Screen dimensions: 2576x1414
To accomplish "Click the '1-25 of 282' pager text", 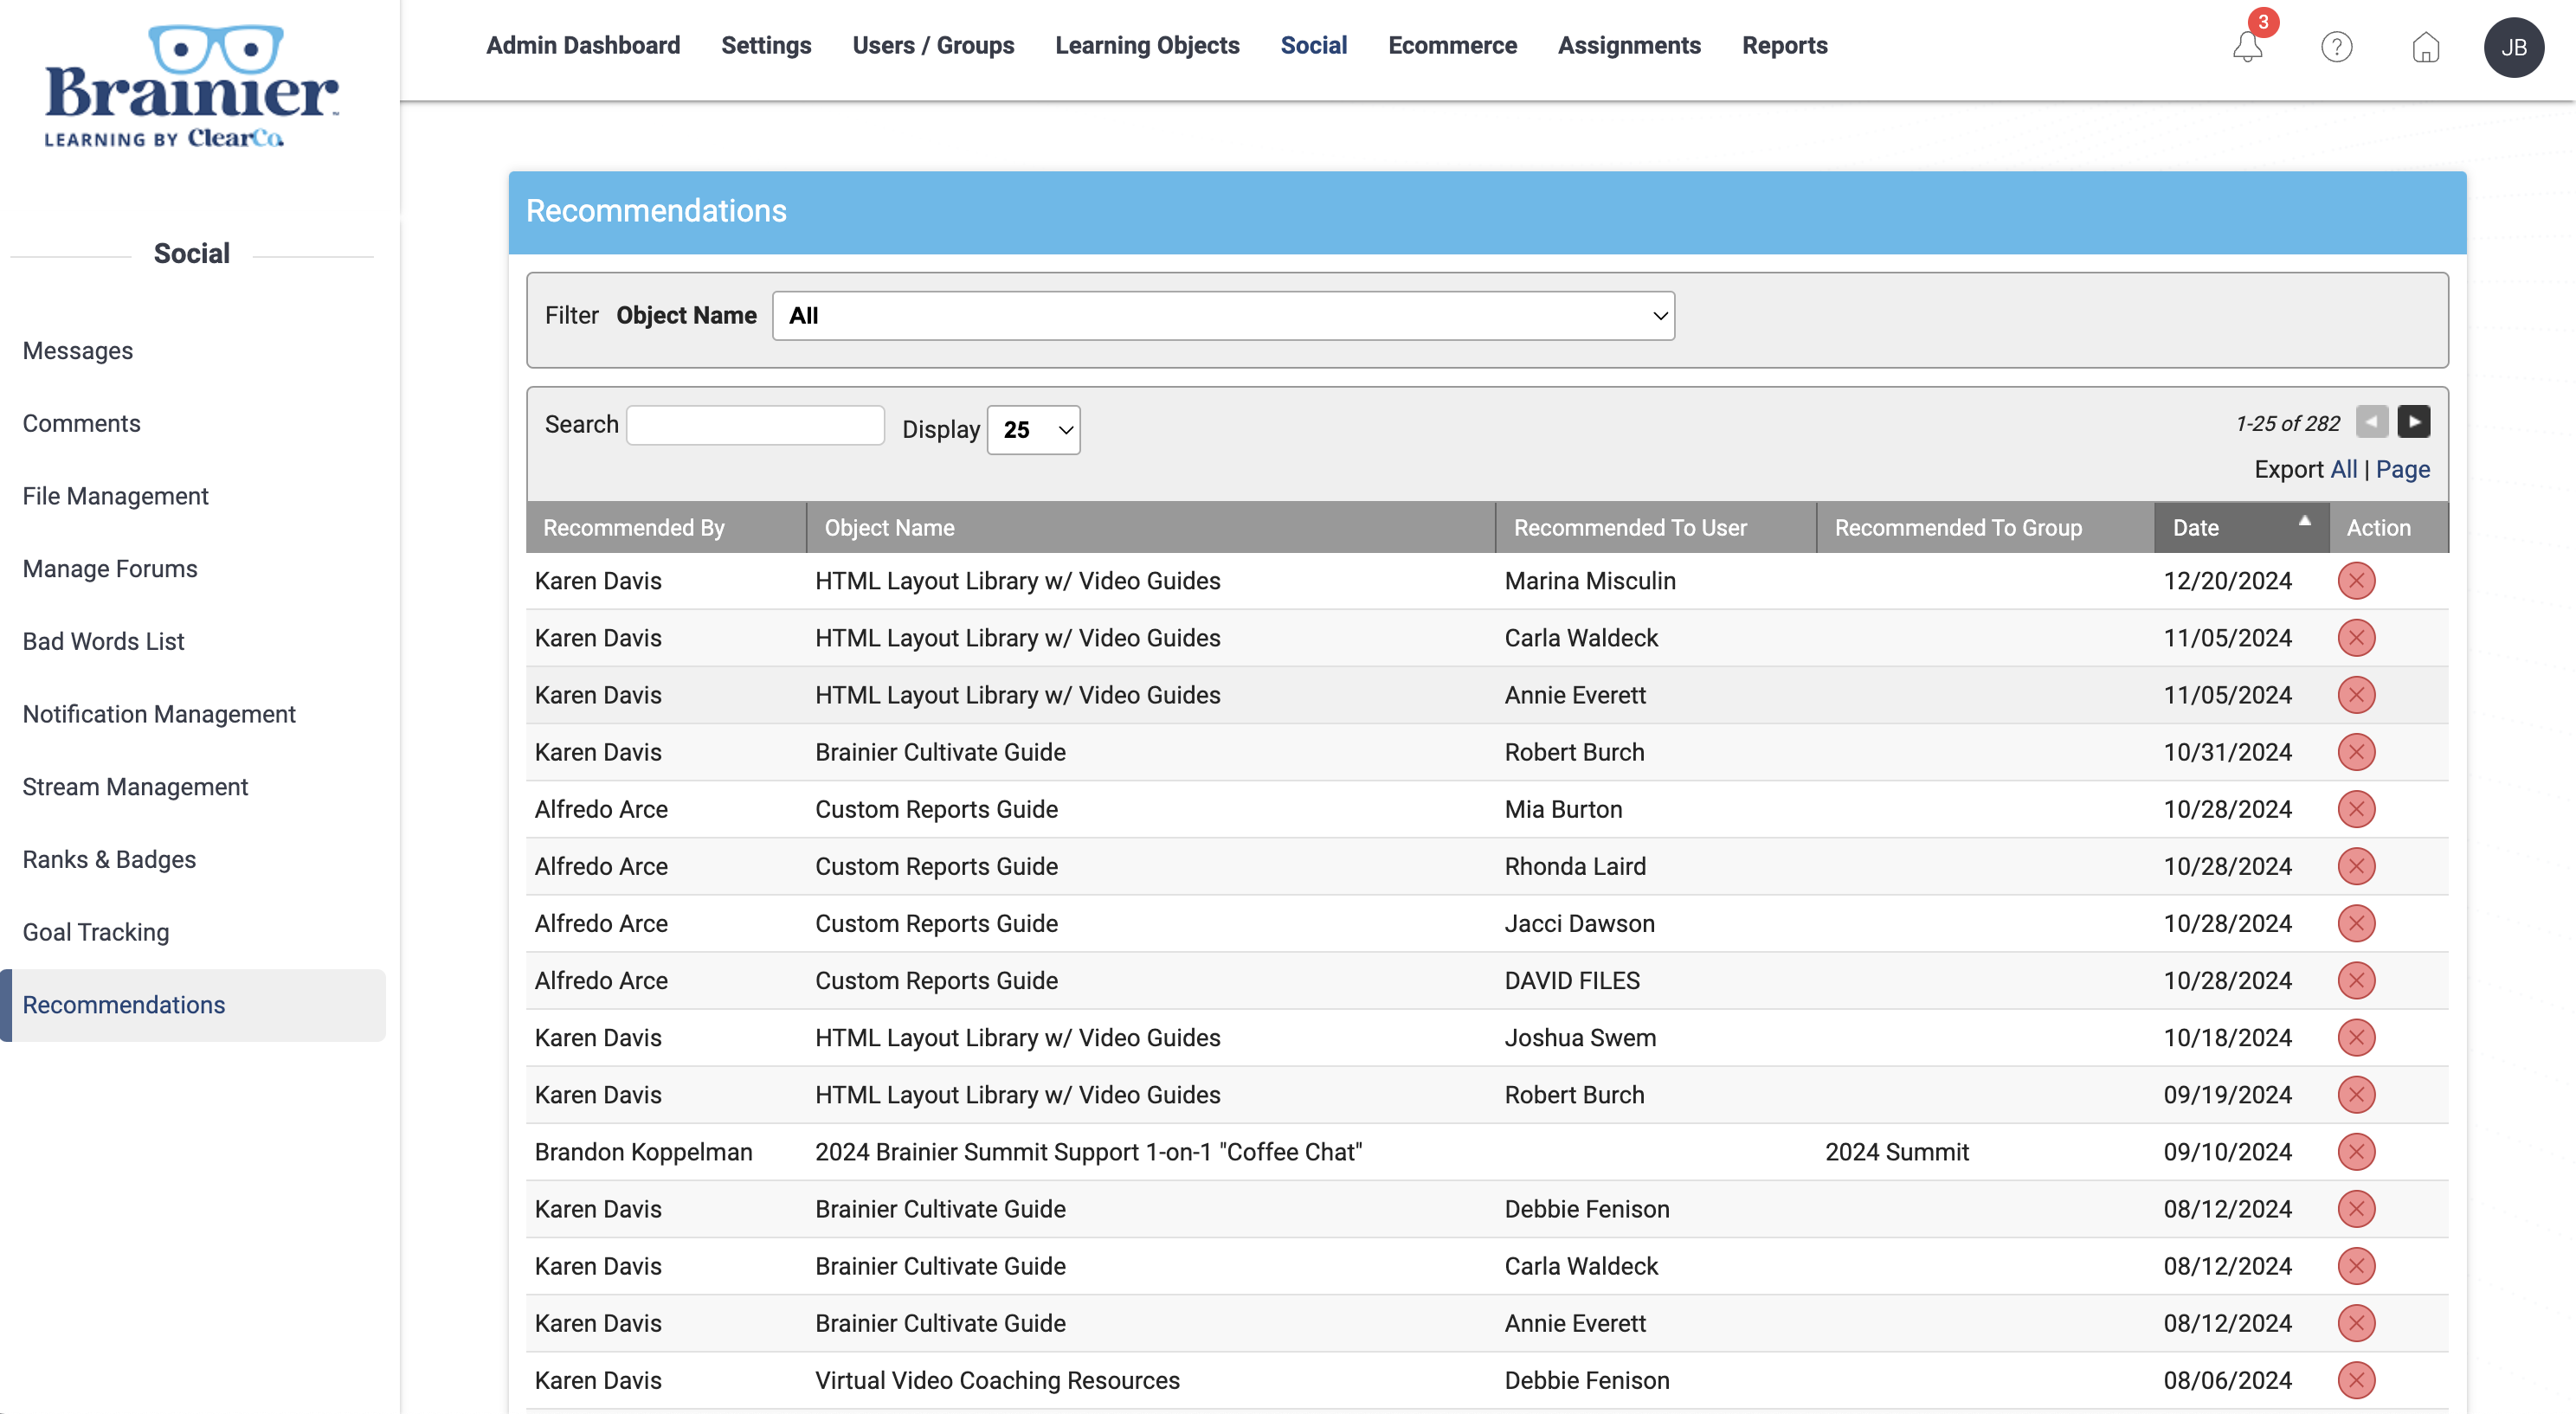I will [2287, 424].
